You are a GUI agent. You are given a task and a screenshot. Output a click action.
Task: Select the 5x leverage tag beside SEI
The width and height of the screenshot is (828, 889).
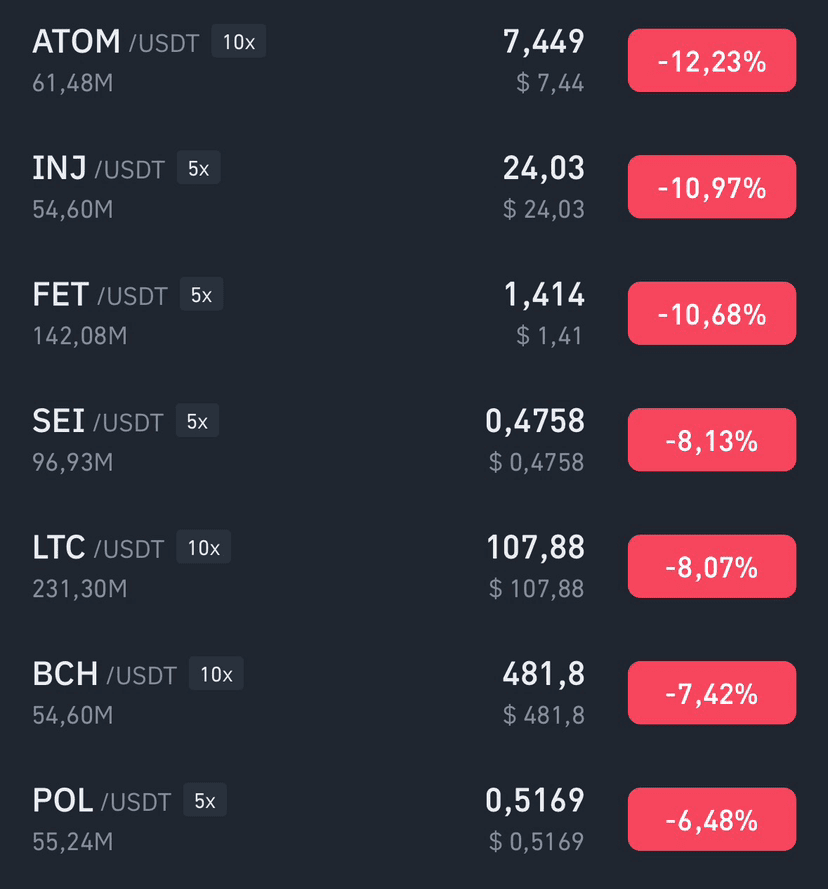[197, 421]
